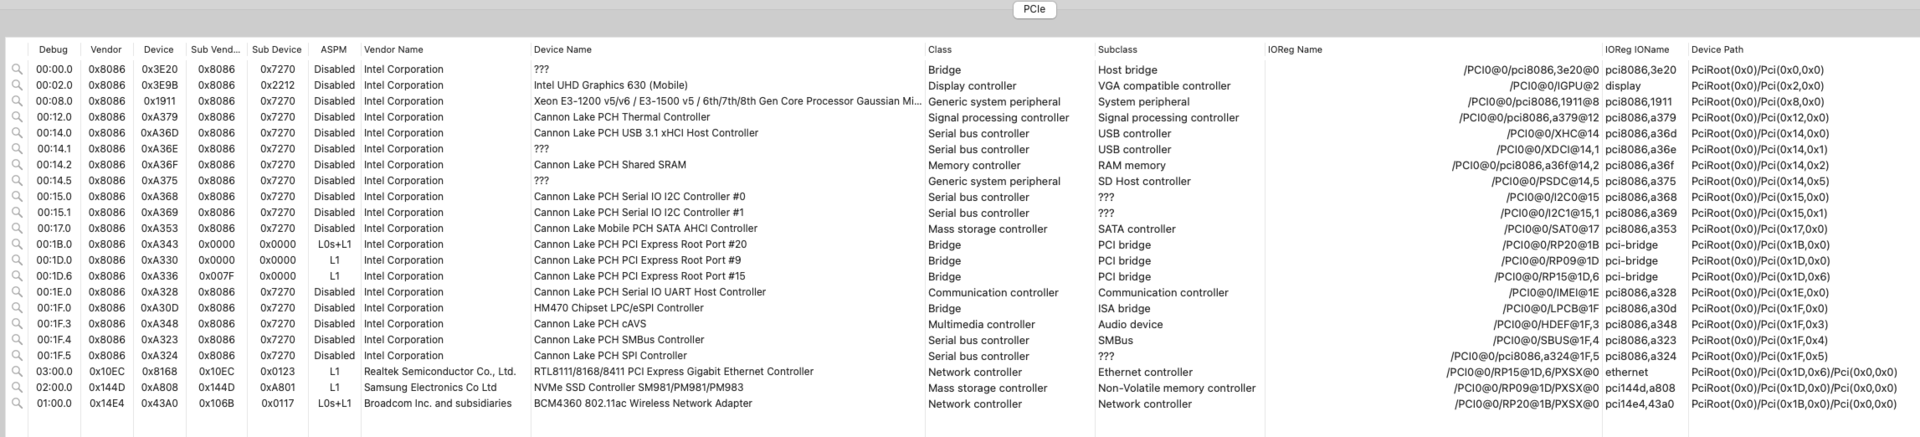Click the magnifier icon for the Samsung NVMe SSD Controller
The width and height of the screenshot is (1920, 437).
[17, 388]
